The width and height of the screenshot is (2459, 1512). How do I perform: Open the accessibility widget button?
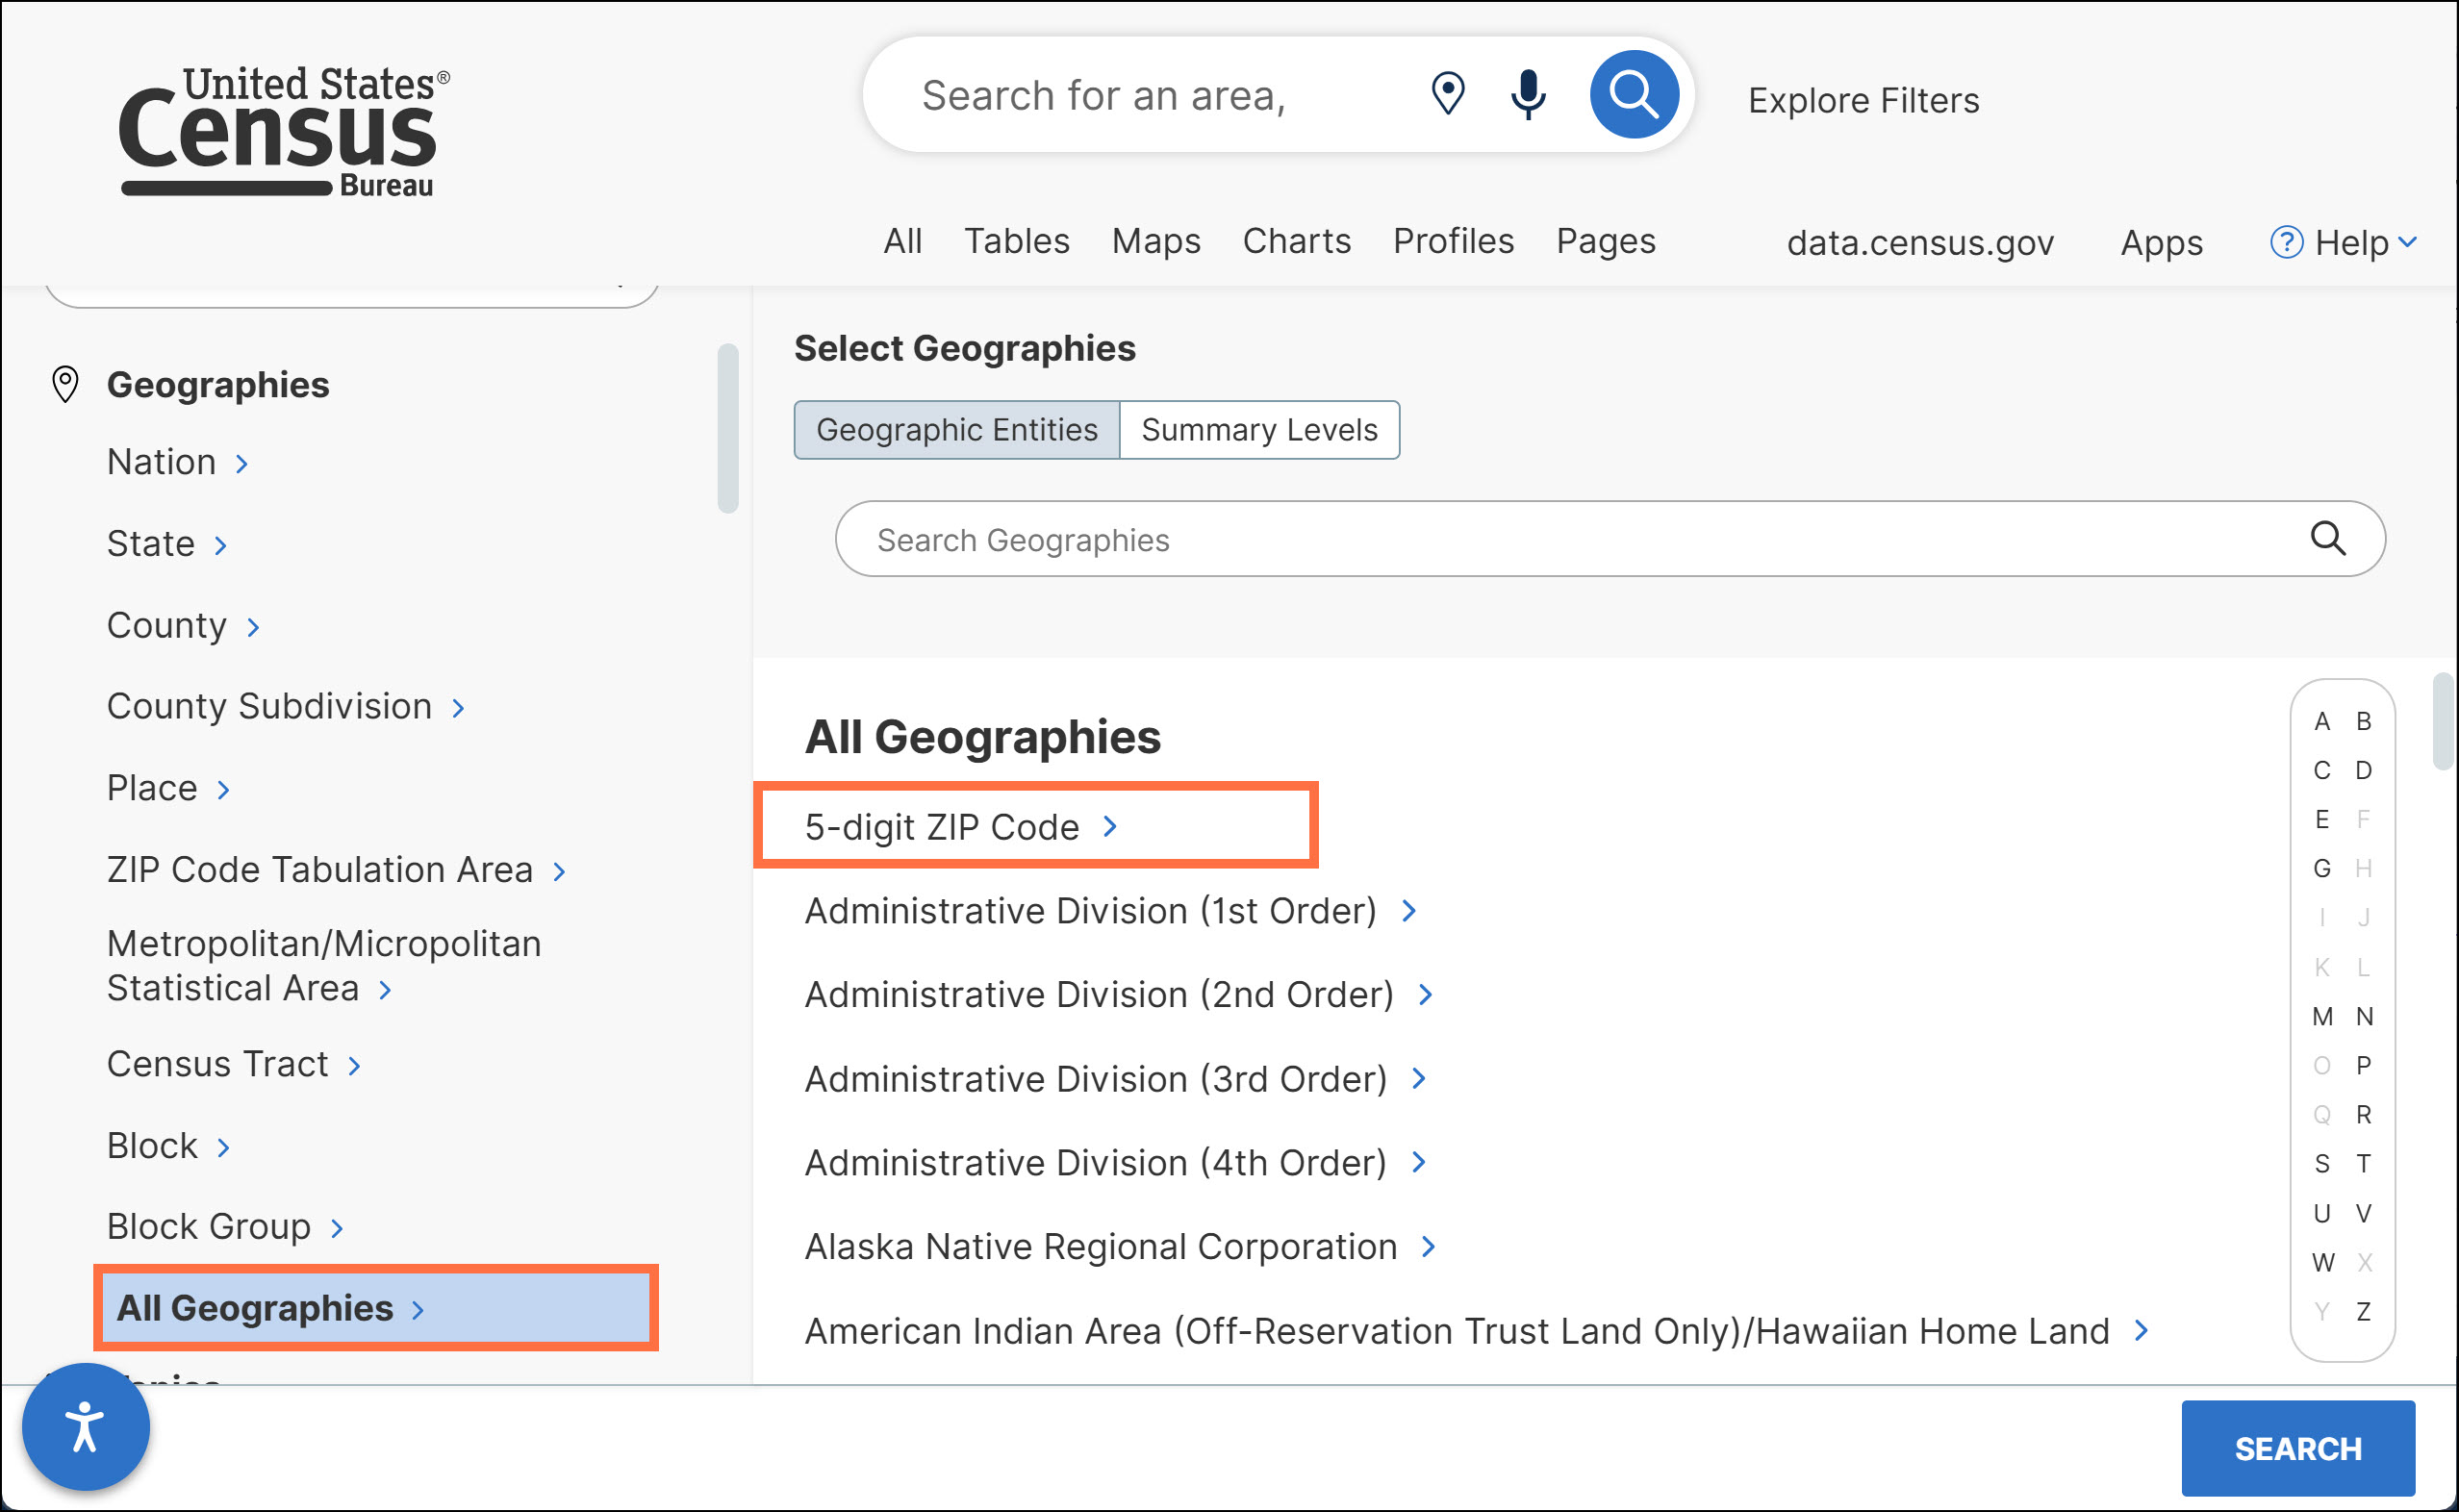coord(86,1426)
